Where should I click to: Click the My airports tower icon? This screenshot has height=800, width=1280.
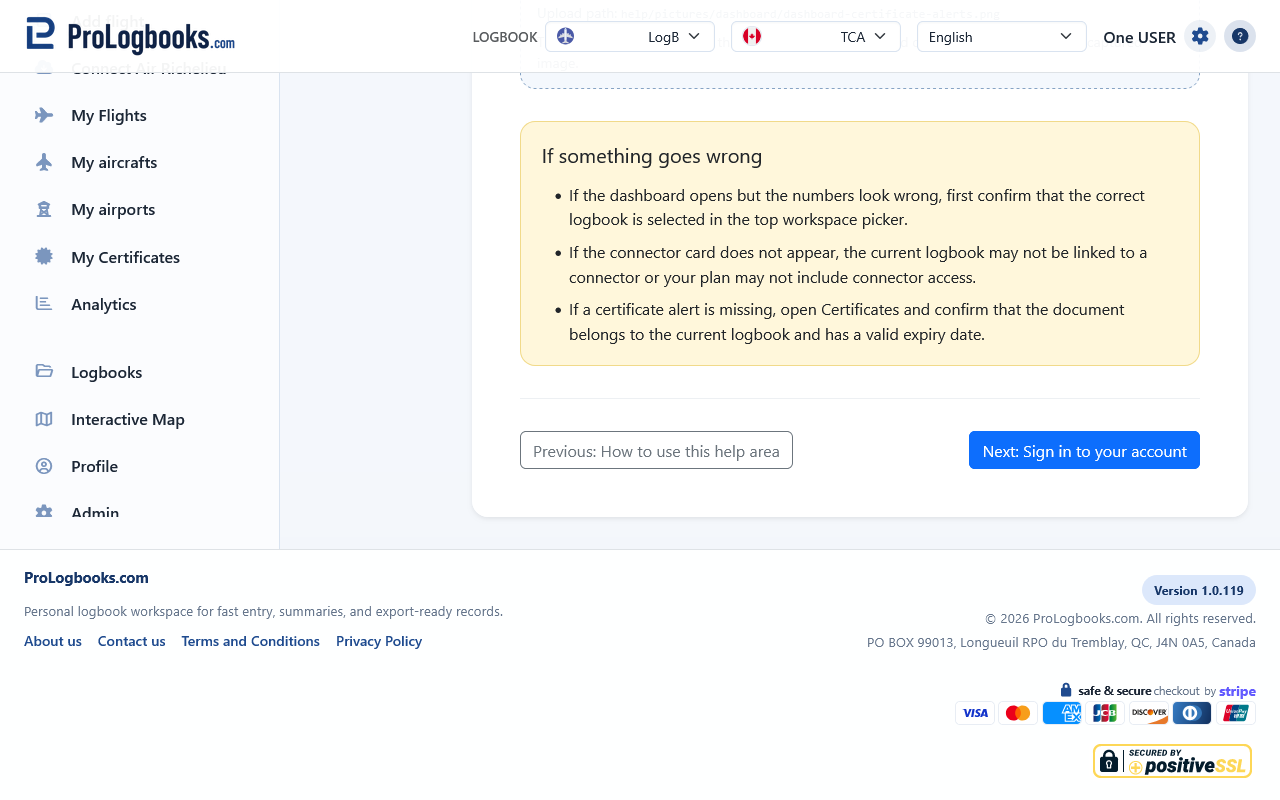[x=44, y=209]
